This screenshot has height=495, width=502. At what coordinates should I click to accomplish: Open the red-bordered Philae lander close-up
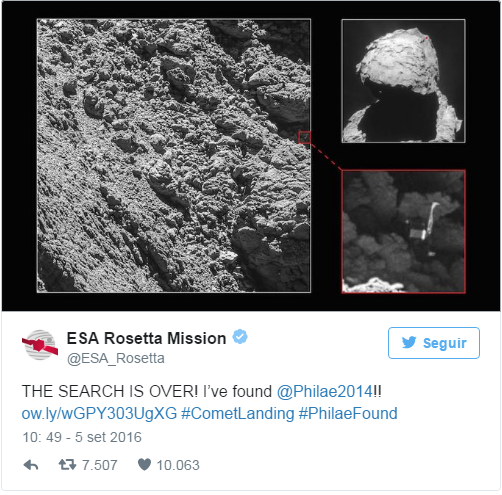point(403,232)
